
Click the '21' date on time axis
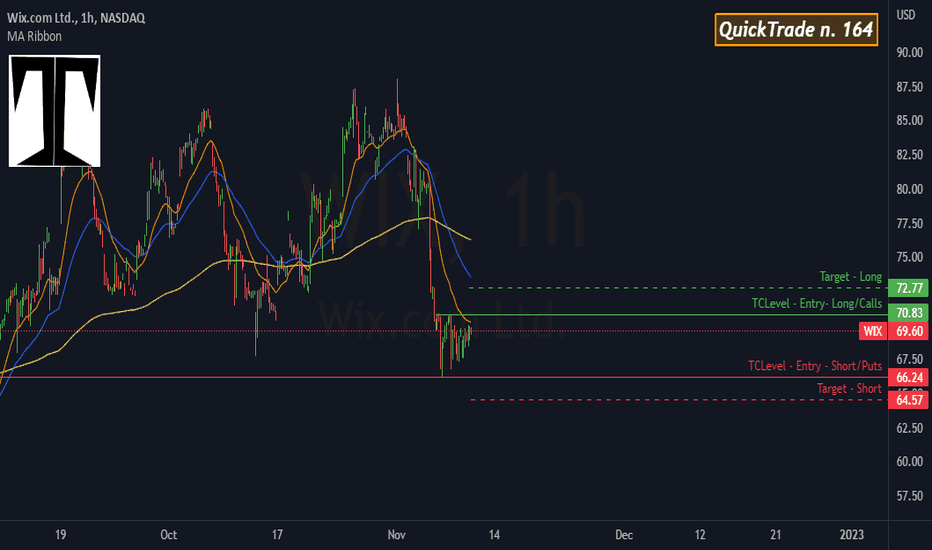(x=776, y=535)
